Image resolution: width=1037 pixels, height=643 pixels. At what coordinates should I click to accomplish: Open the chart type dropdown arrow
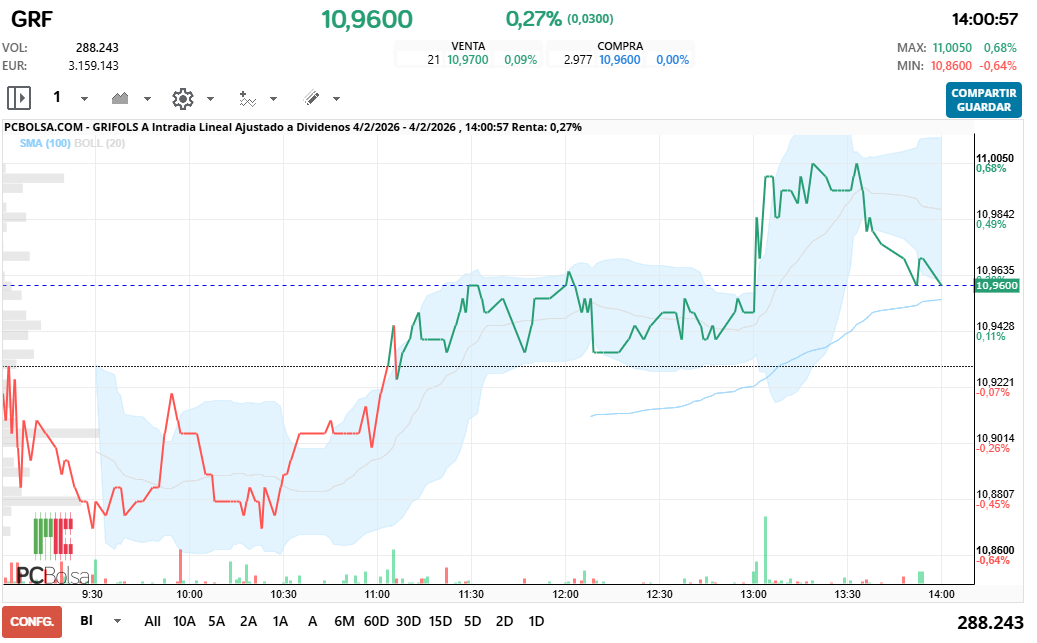point(147,99)
